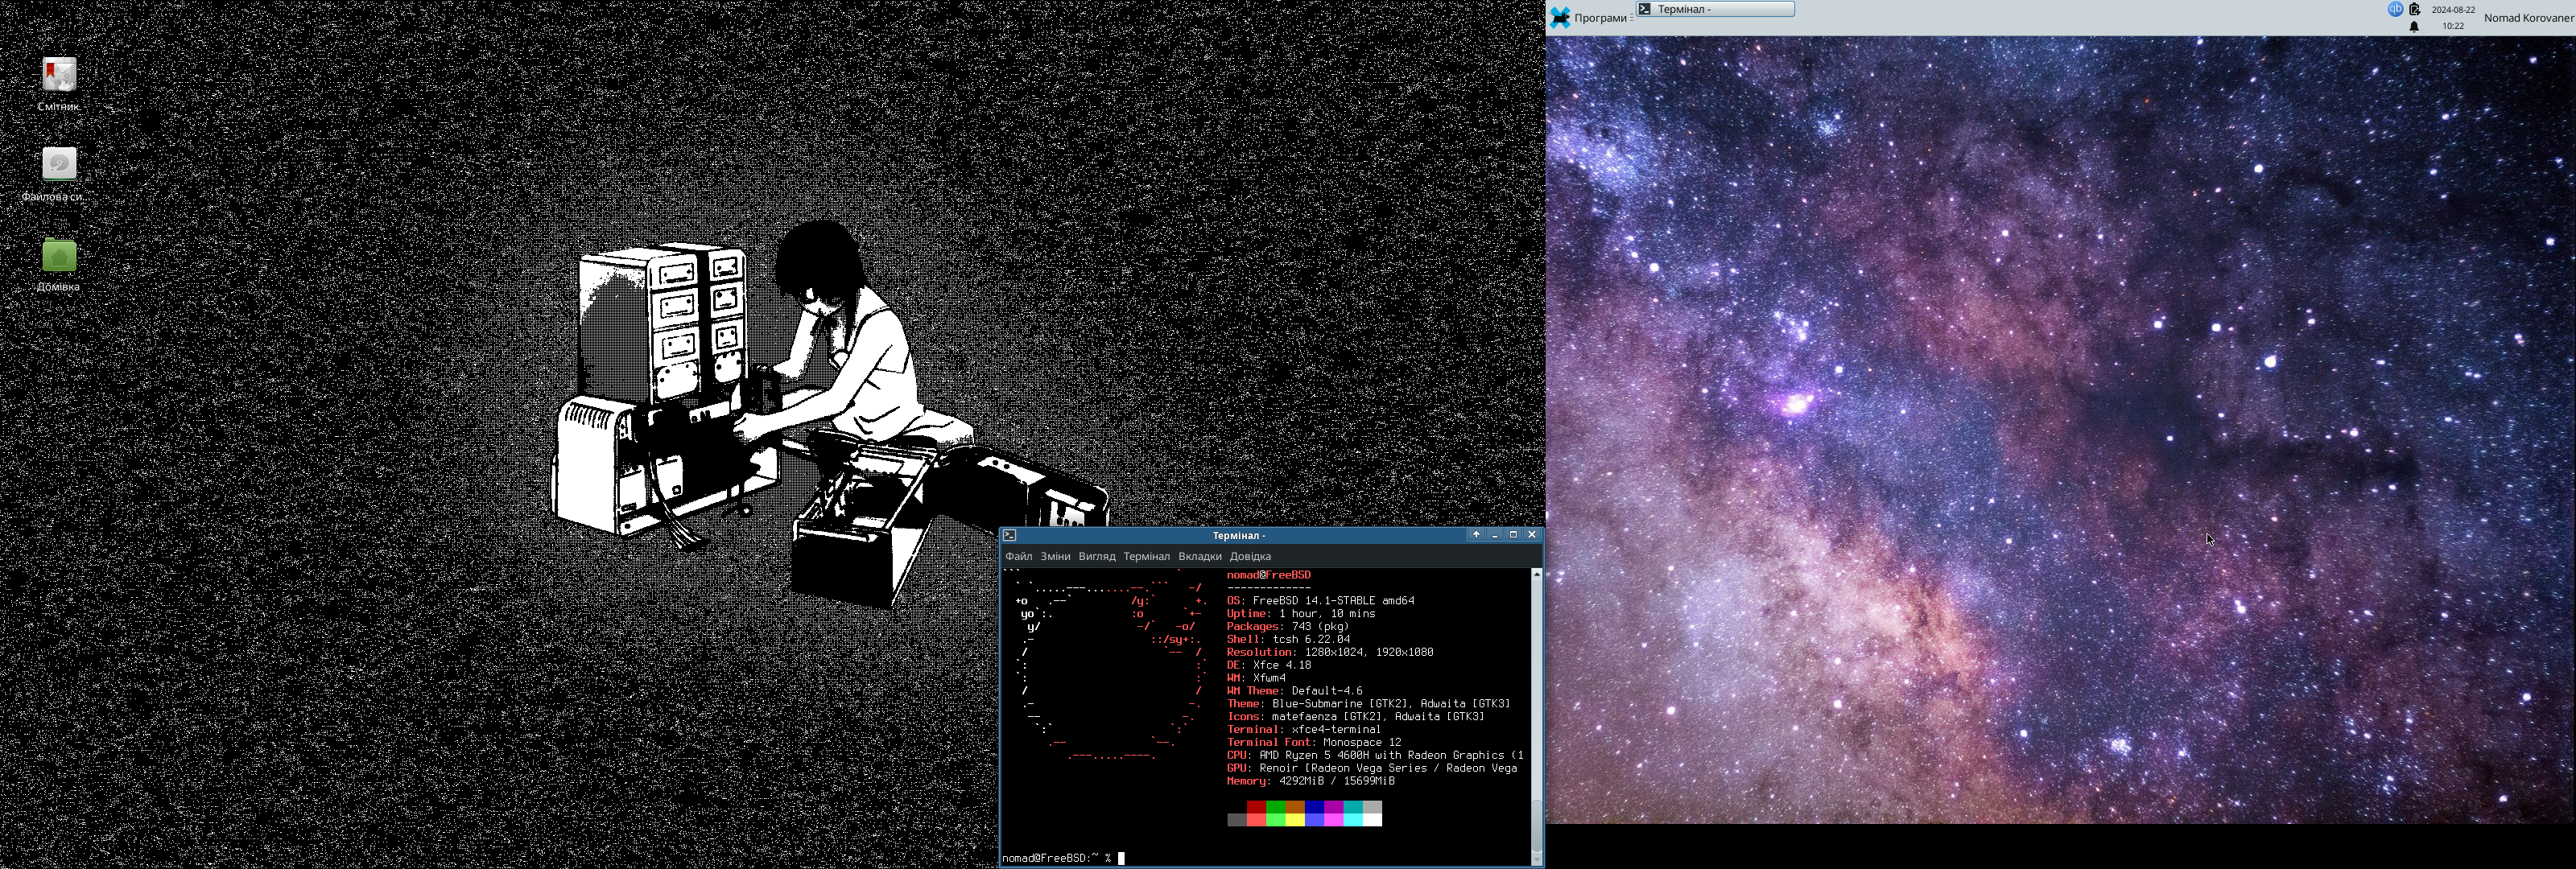Open the Файл menu in terminal
Screen dimensions: 2576x869
point(1018,557)
